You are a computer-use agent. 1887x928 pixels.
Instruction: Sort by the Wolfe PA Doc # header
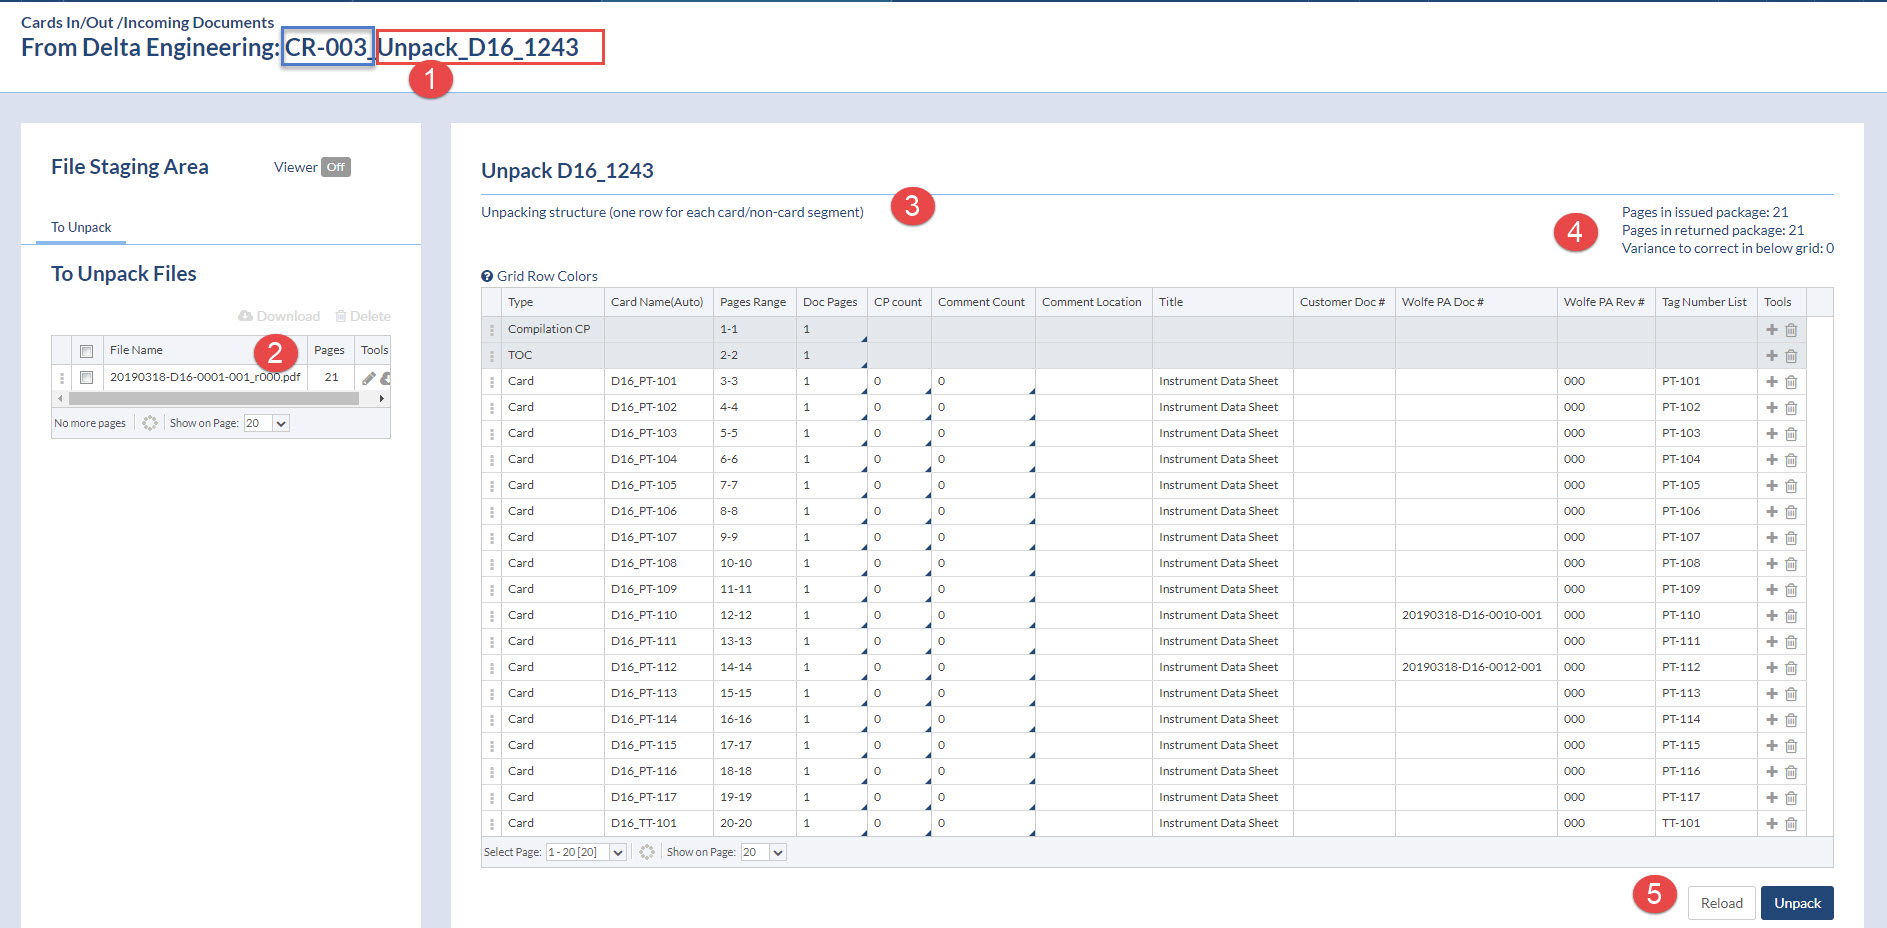(x=1476, y=302)
